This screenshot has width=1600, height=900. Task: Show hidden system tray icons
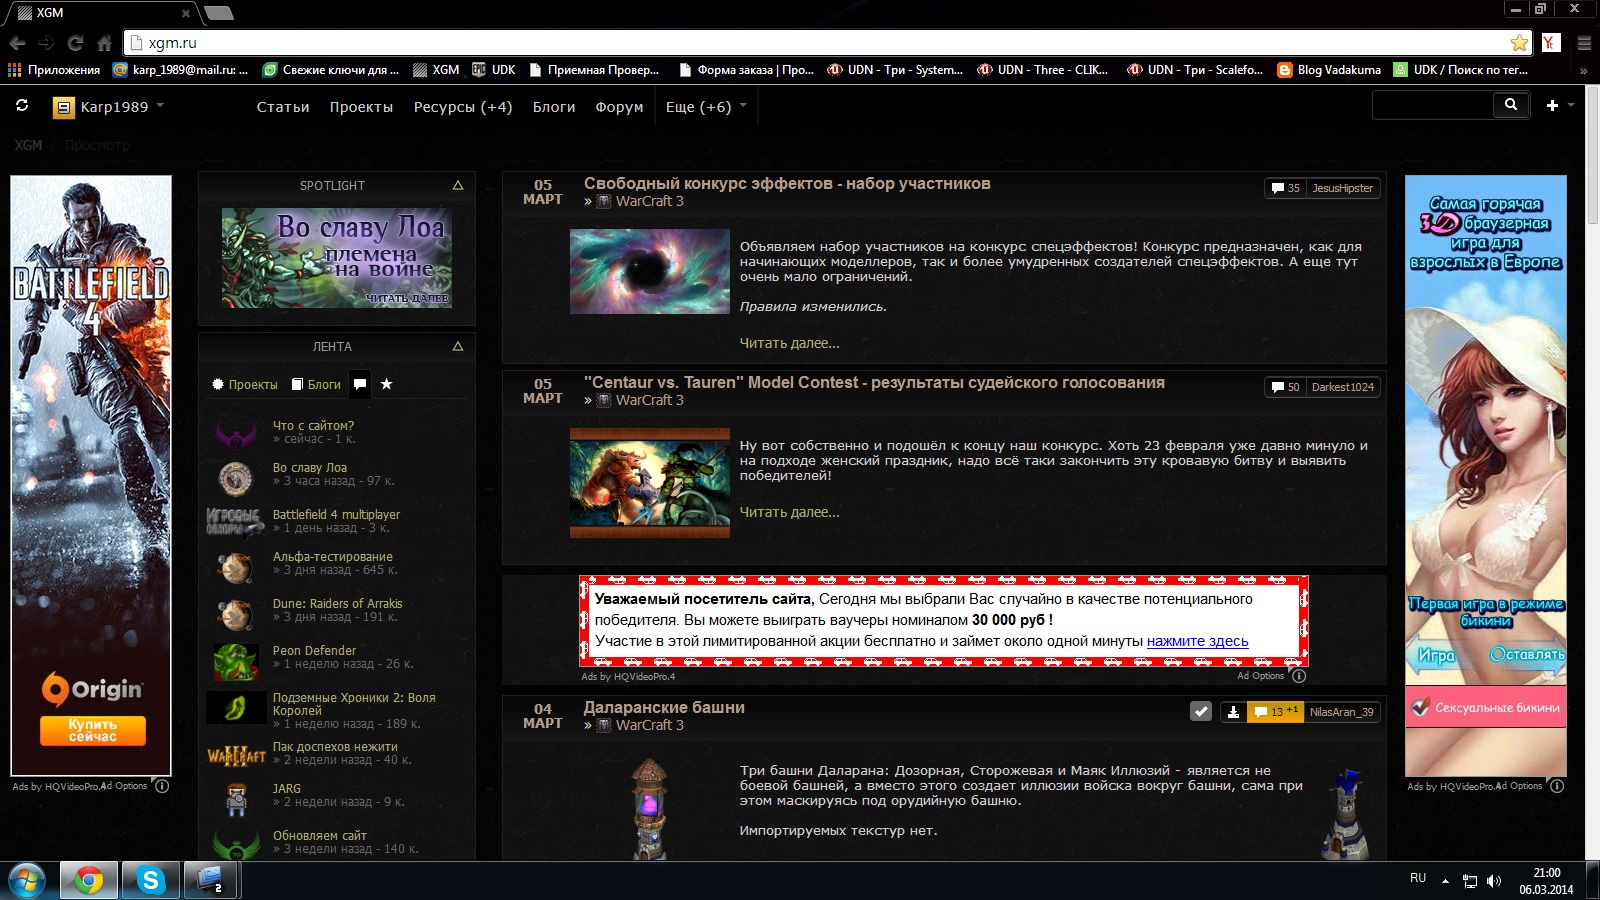pos(1445,881)
